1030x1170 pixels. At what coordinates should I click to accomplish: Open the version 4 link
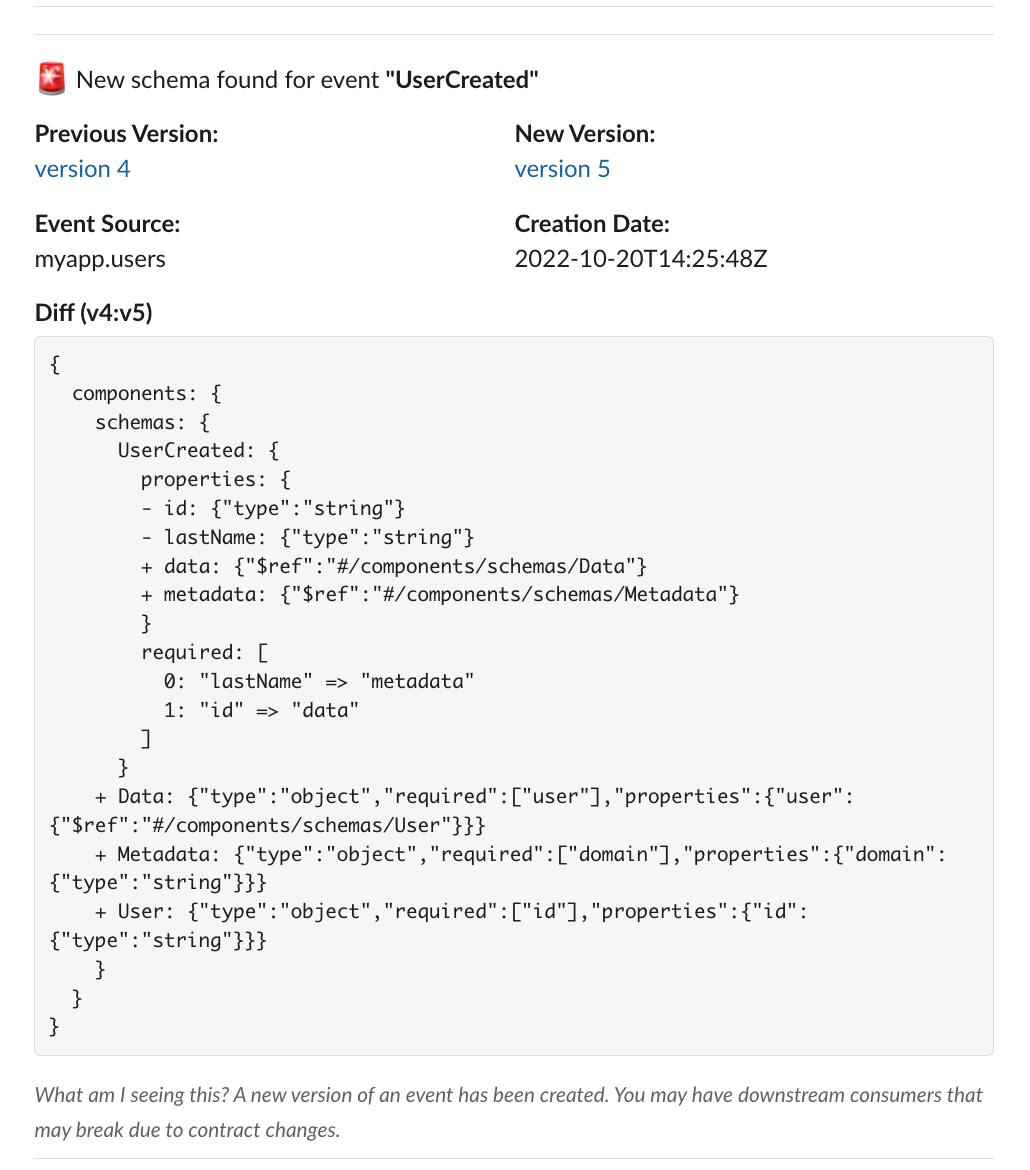[82, 169]
